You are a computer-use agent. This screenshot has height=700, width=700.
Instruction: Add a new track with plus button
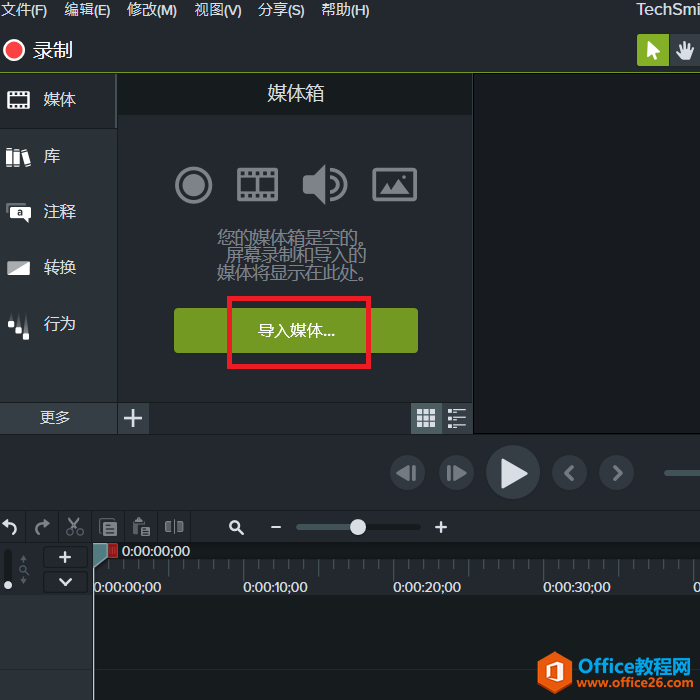[65, 557]
